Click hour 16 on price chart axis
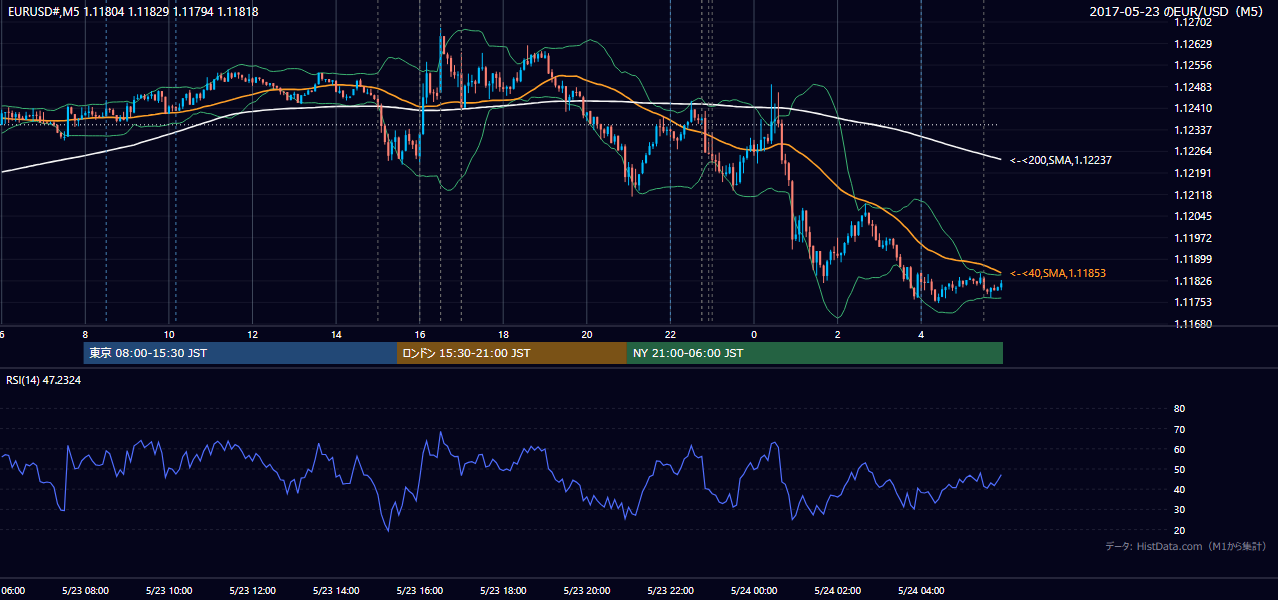Image resolution: width=1278 pixels, height=600 pixels. click(420, 334)
